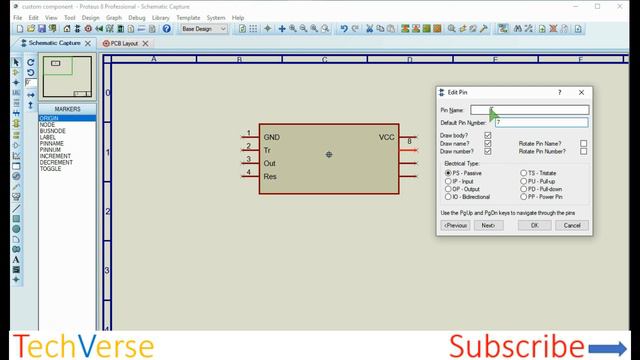Open the Debug menu
Viewport: 640px width, 360px height.
coord(136,18)
